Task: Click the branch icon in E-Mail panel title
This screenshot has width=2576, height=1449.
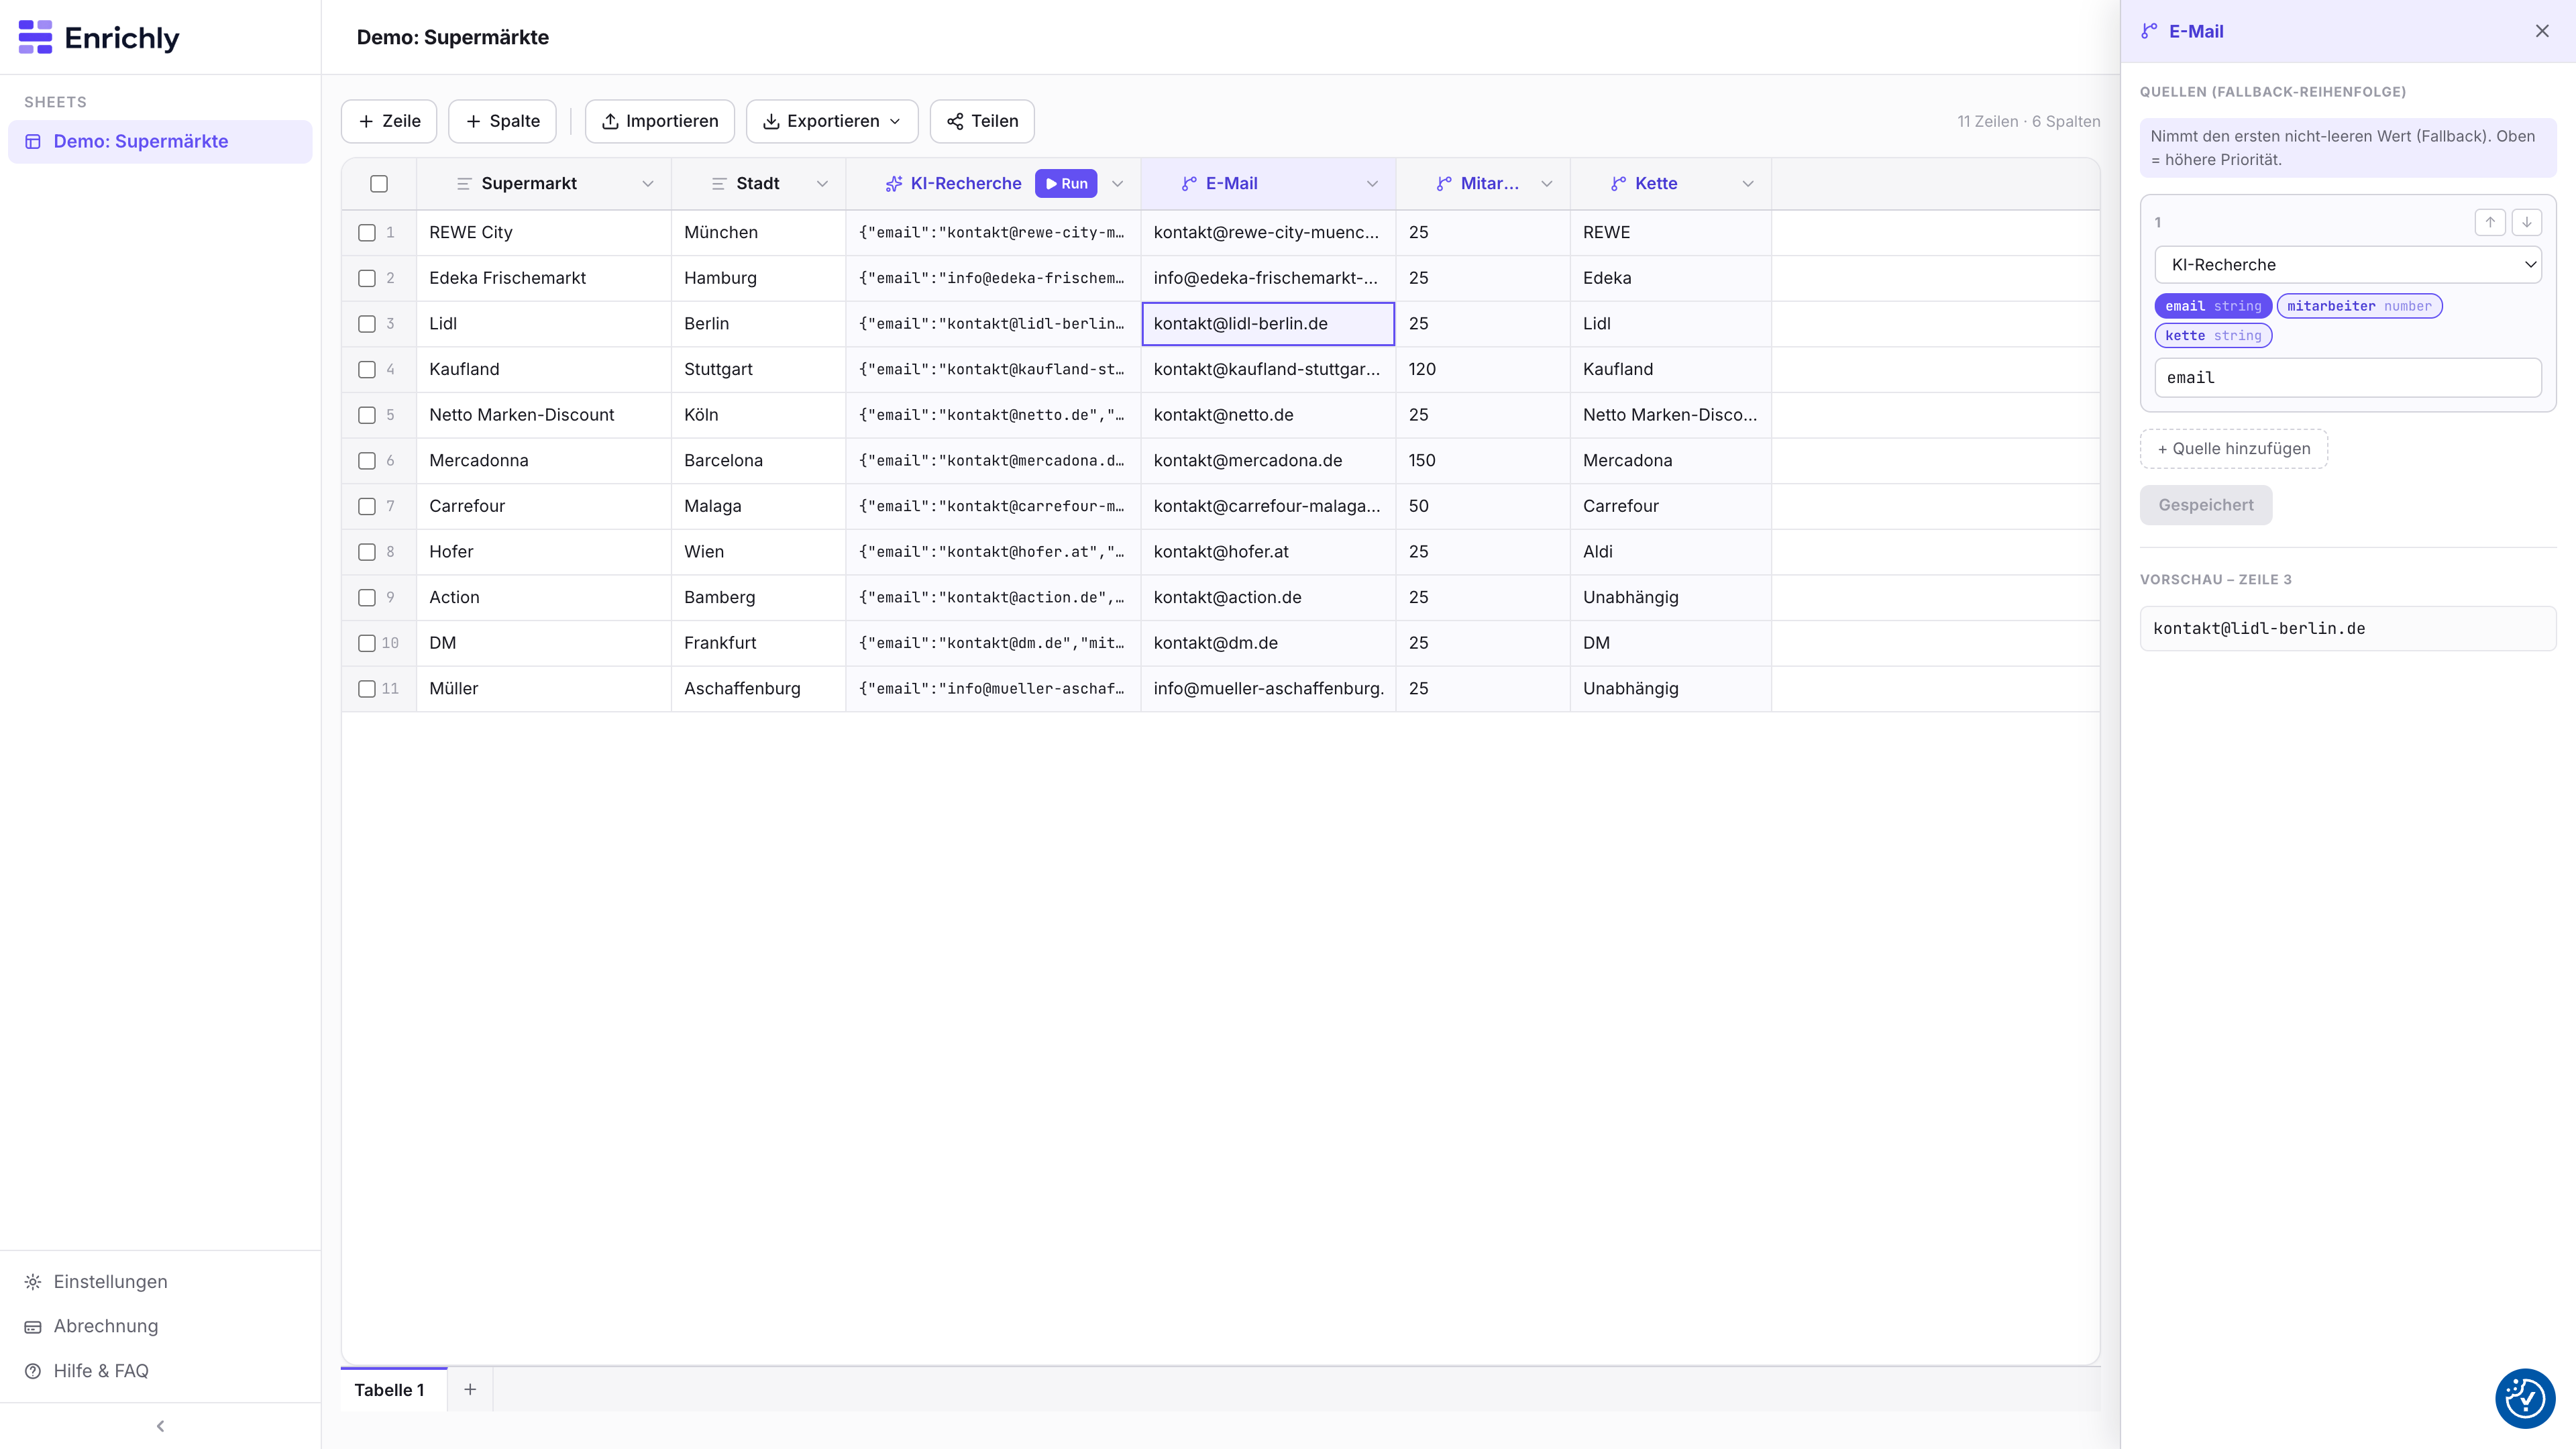Action: [2149, 31]
